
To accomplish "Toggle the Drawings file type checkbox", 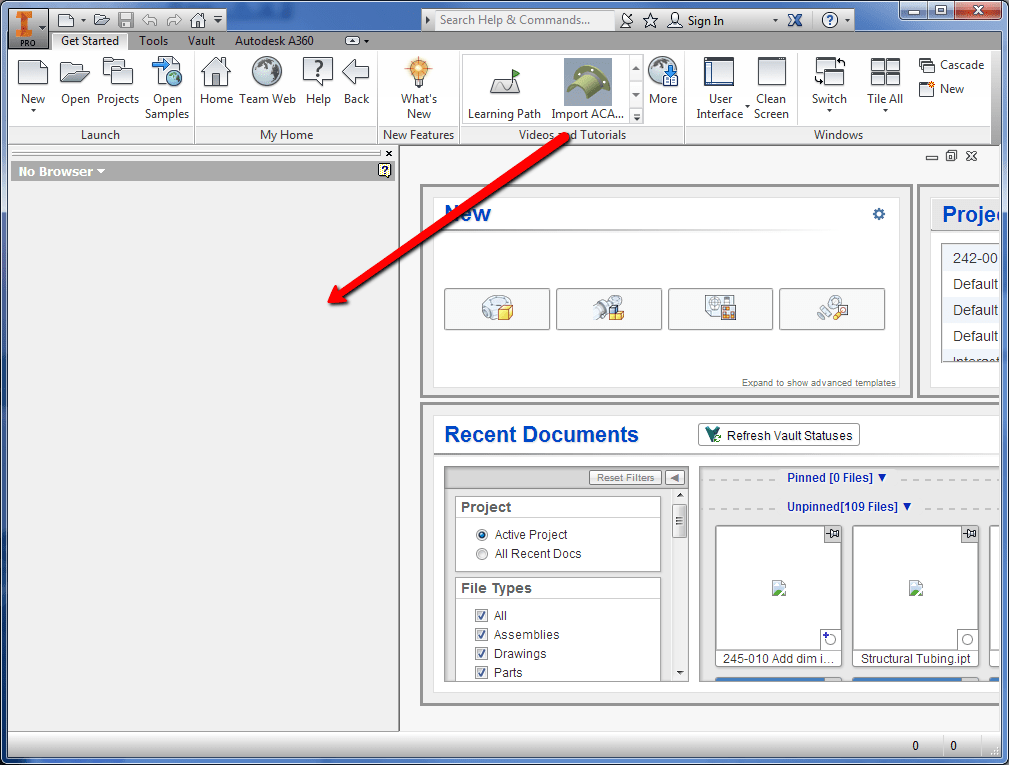I will coord(482,653).
